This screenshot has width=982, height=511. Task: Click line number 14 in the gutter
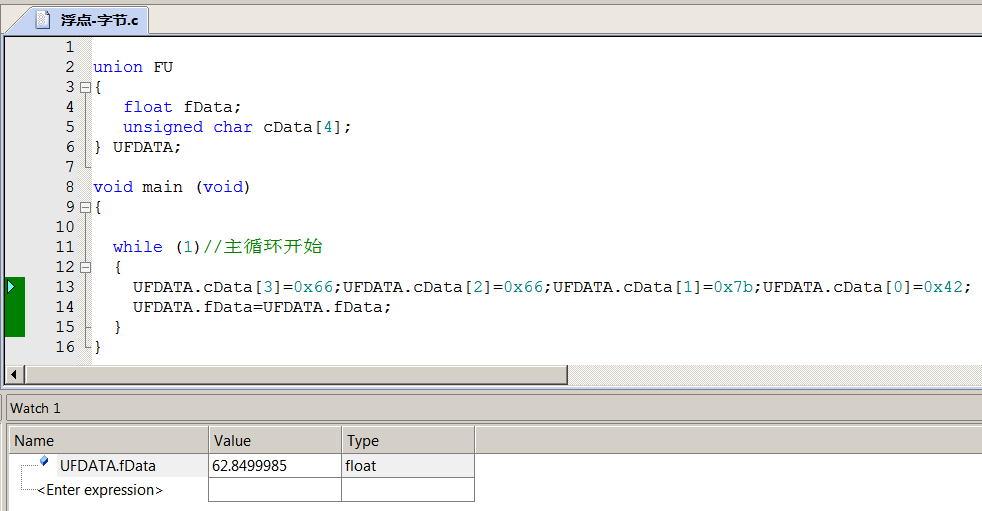pyautogui.click(x=65, y=307)
